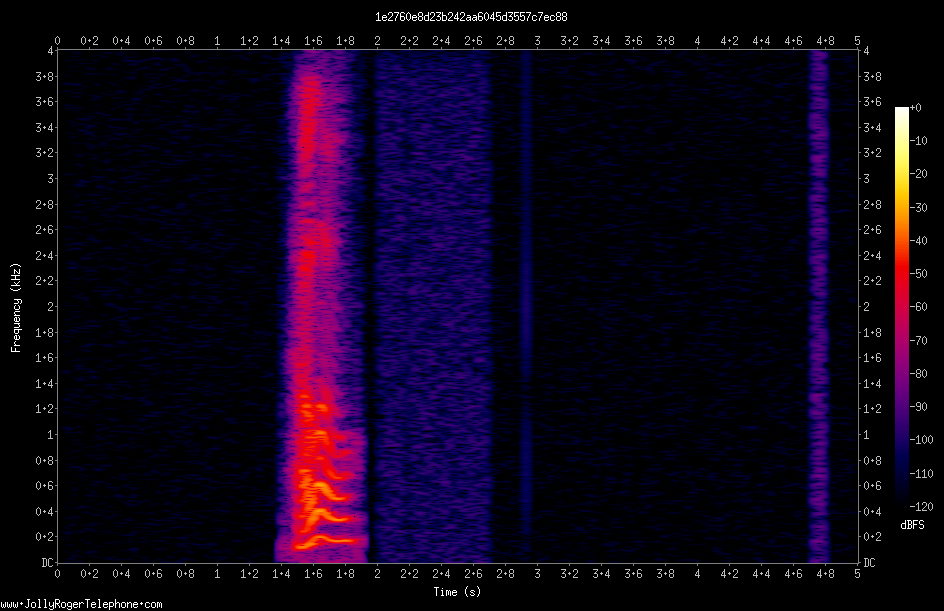Click the 'dBFS' label under the color scale
This screenshot has width=944, height=611.
[912, 525]
